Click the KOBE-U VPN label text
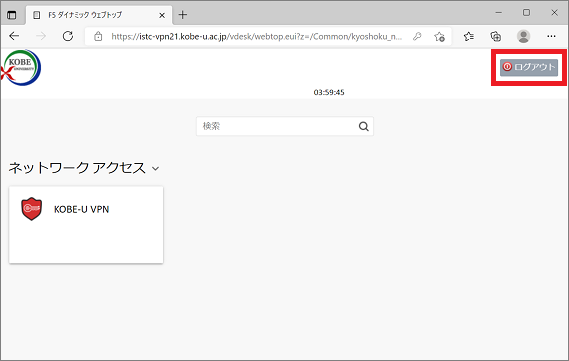The image size is (569, 361). pyautogui.click(x=82, y=209)
